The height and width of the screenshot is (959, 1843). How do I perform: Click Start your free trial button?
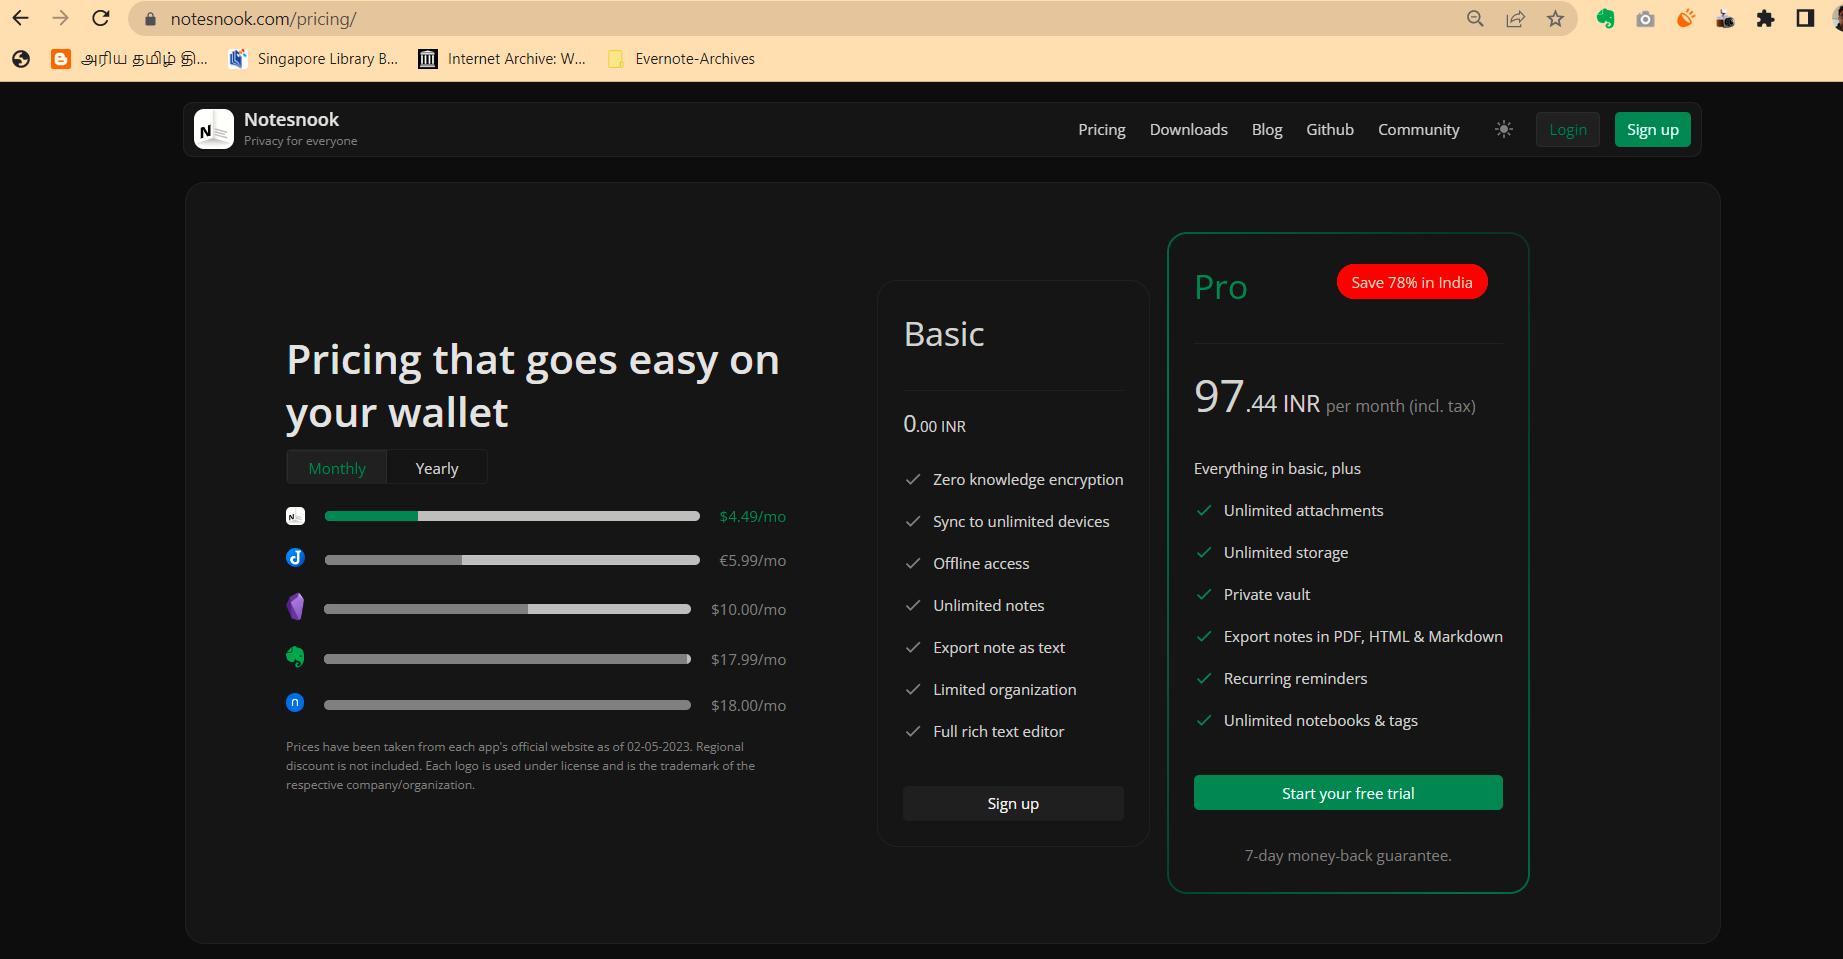(x=1348, y=793)
